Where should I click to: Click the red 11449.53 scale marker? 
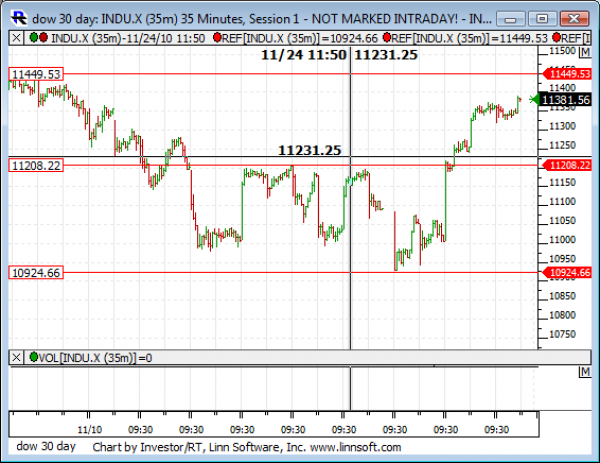tap(567, 74)
